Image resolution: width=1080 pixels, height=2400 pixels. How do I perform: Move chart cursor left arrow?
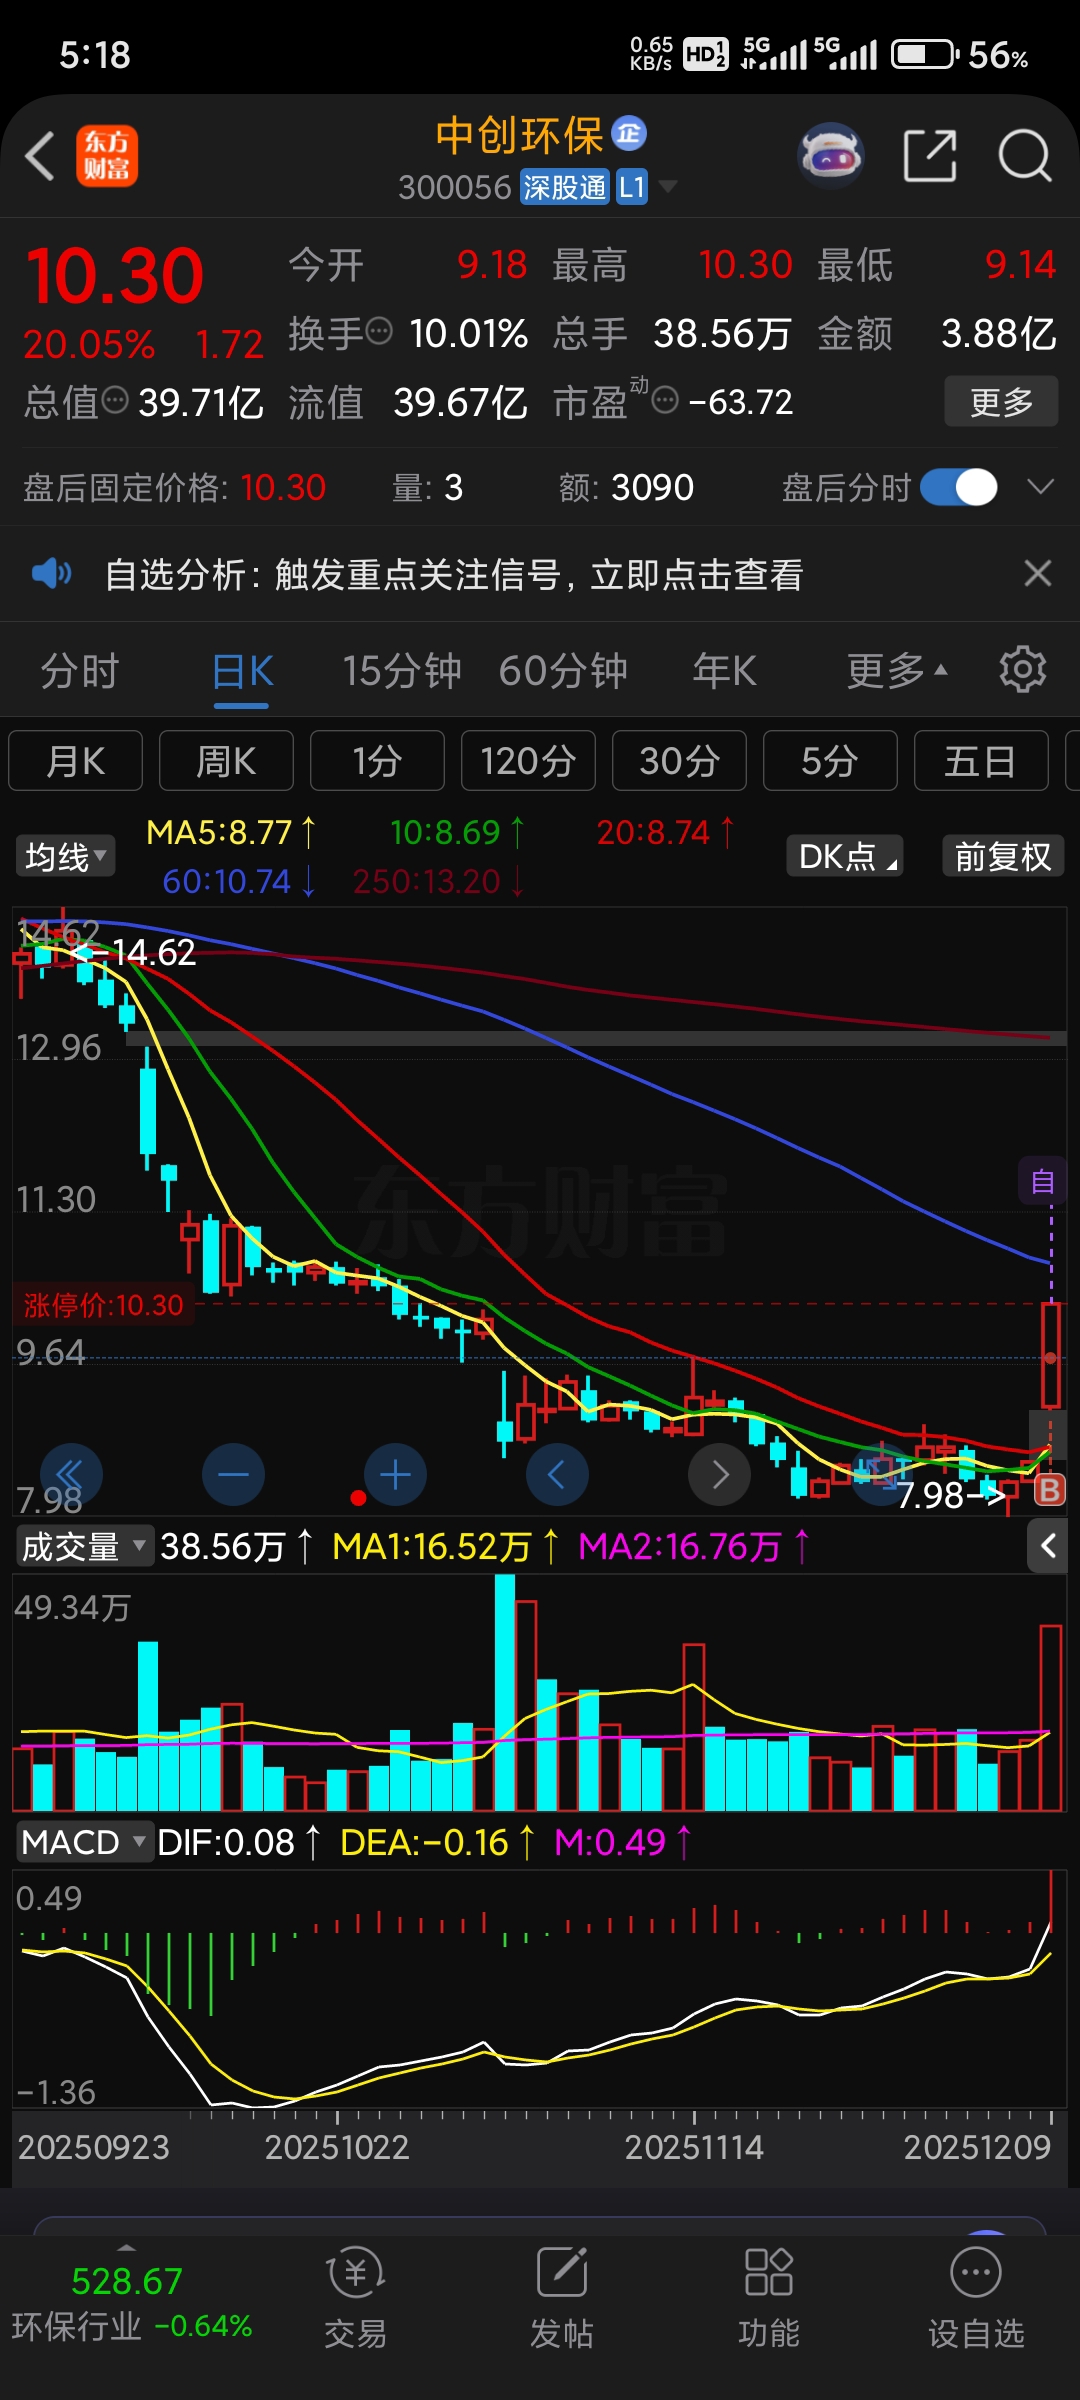557,1474
